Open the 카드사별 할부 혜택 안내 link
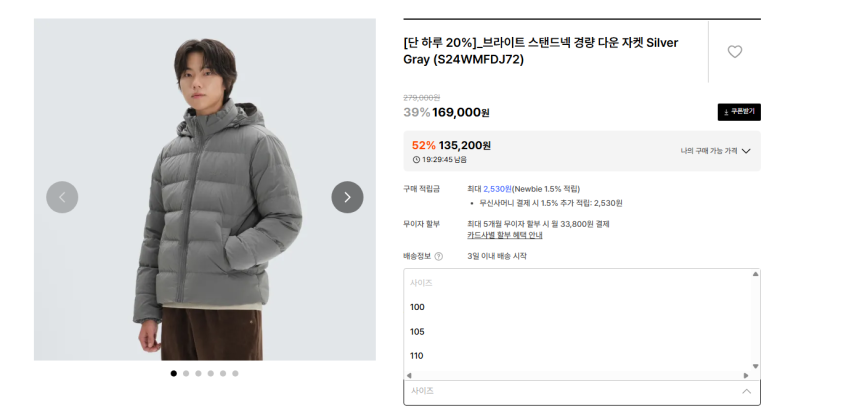The image size is (849, 408). click(505, 235)
